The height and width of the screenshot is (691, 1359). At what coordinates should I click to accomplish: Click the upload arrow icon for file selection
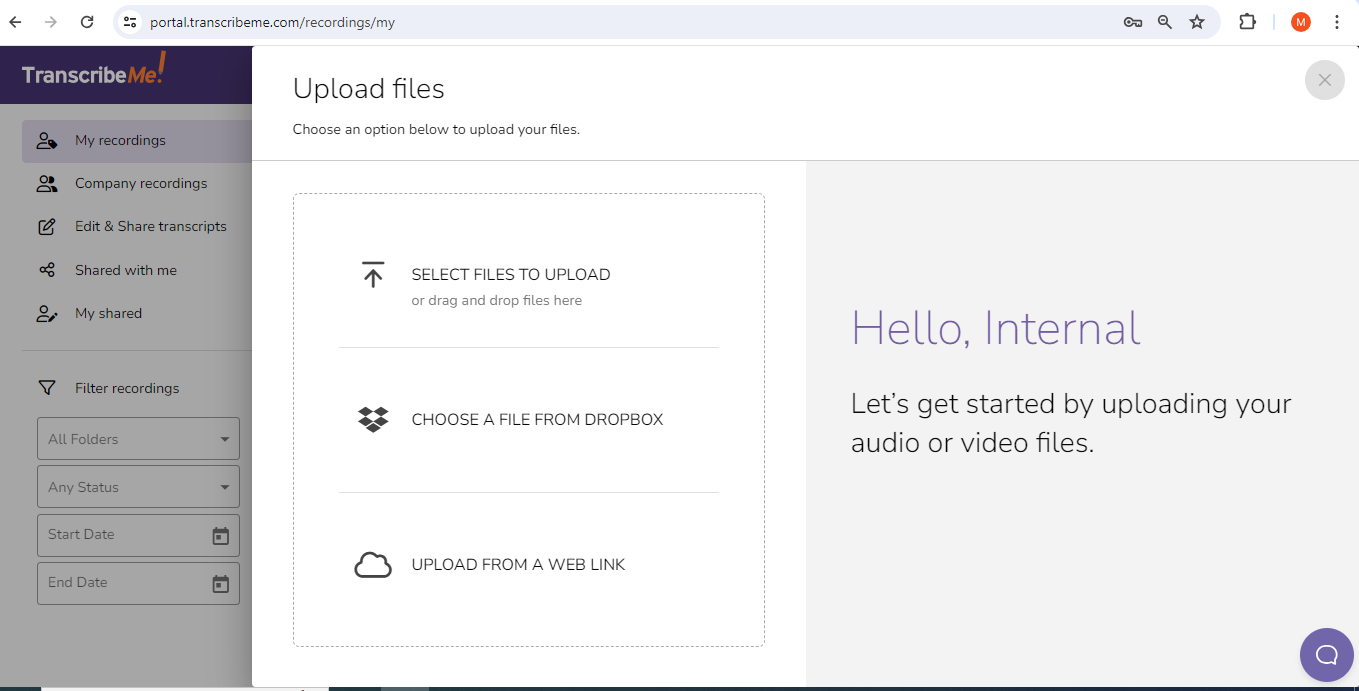click(373, 275)
